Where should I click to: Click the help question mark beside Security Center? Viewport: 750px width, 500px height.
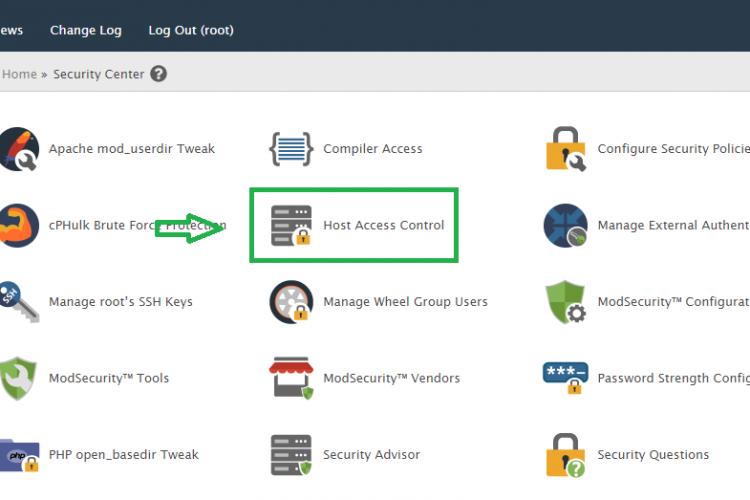[159, 74]
